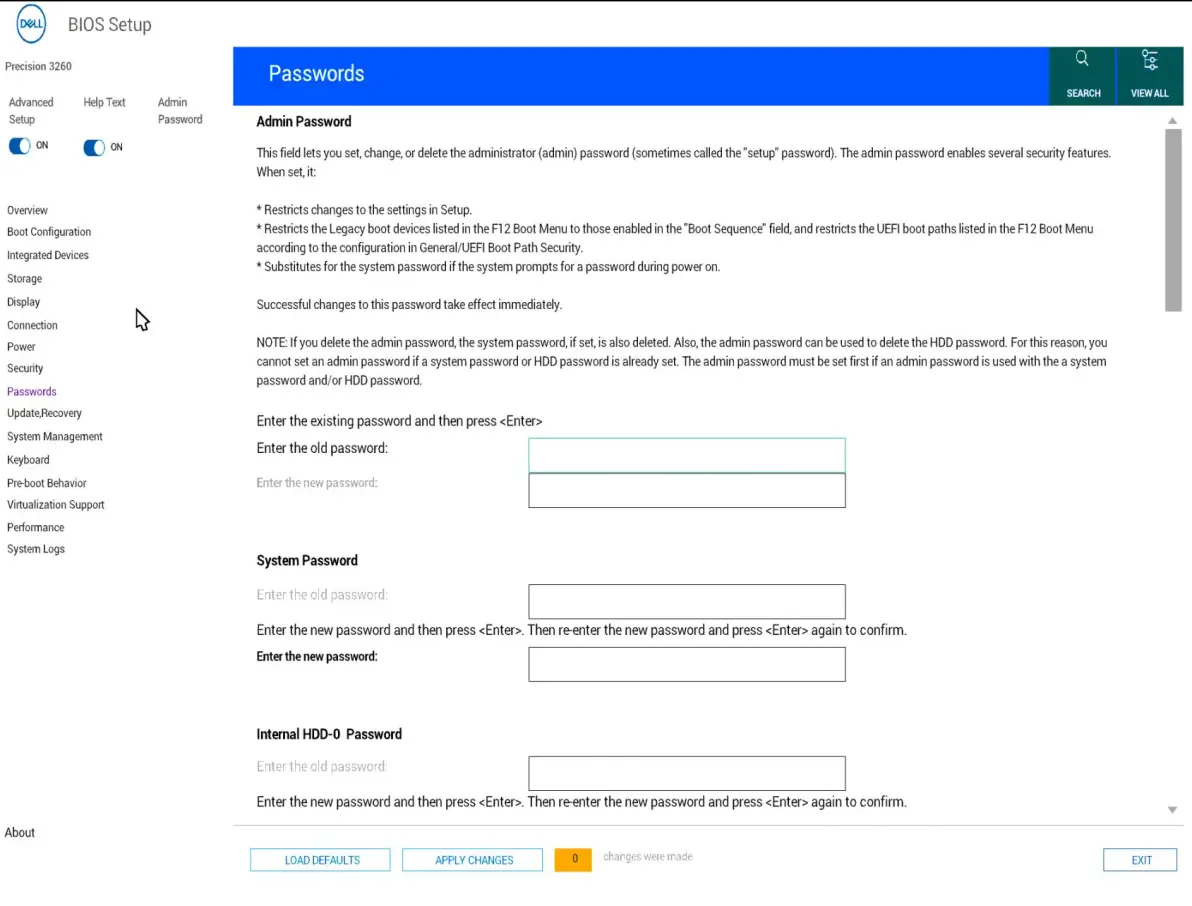The width and height of the screenshot is (1192, 906).
Task: Open the View All settings icon
Action: (x=1149, y=62)
